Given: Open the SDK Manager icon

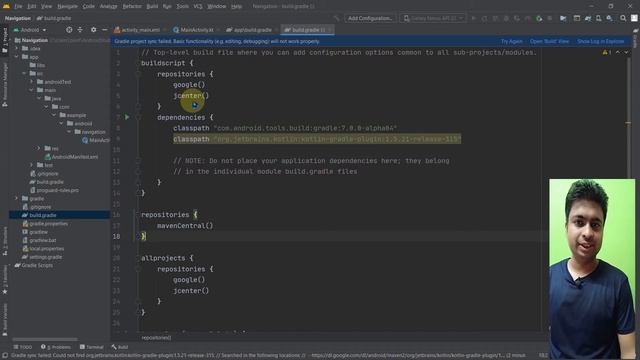Looking at the screenshot, I should (x=609, y=18).
